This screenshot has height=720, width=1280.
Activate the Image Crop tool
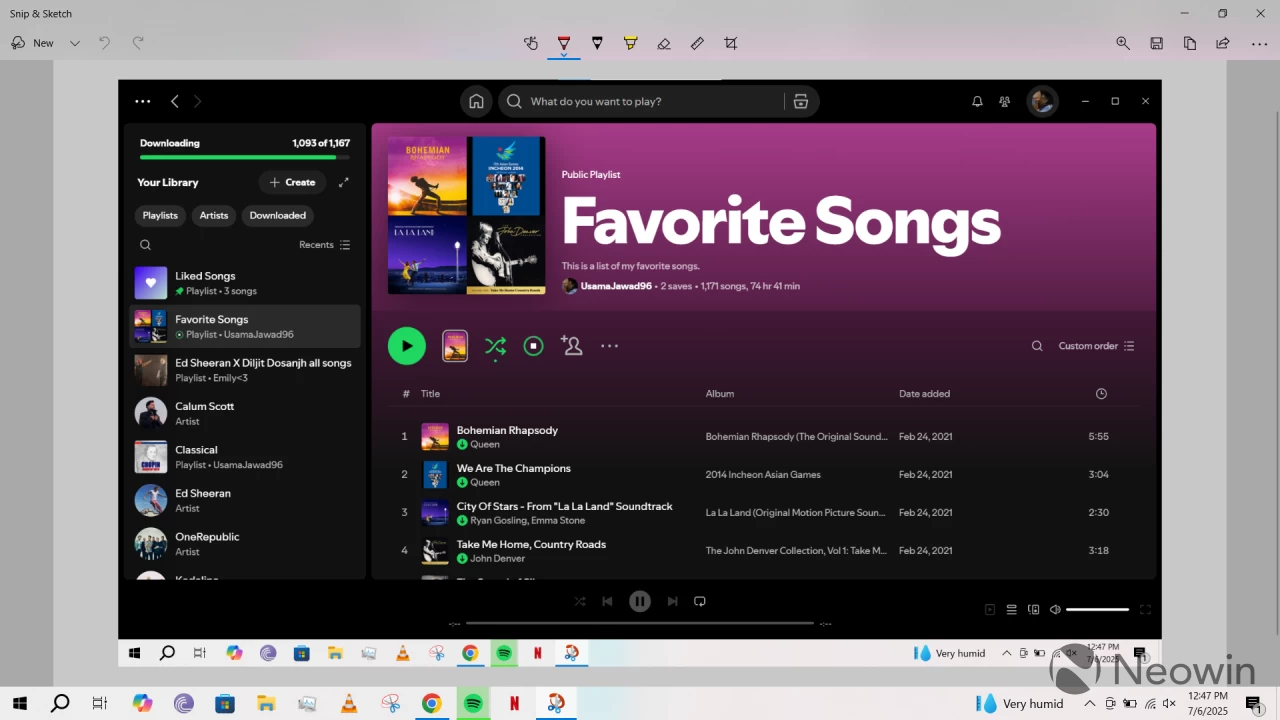[x=731, y=43]
